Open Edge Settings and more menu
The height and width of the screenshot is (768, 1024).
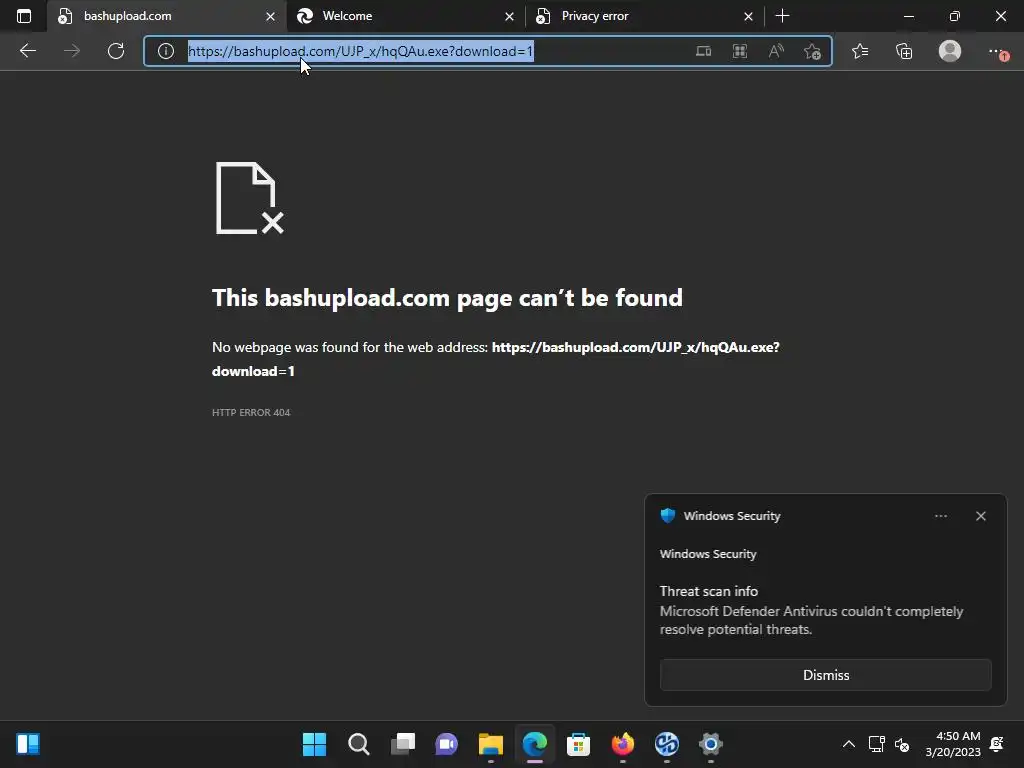(997, 51)
